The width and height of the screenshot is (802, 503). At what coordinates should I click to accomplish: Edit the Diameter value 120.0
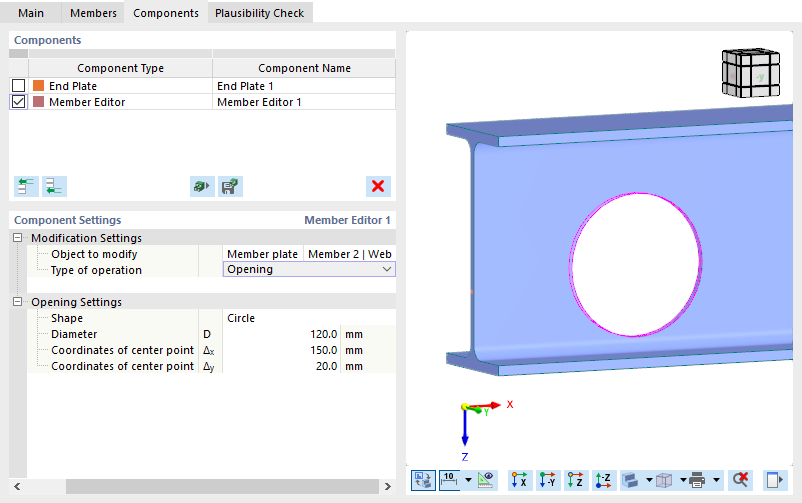281,334
